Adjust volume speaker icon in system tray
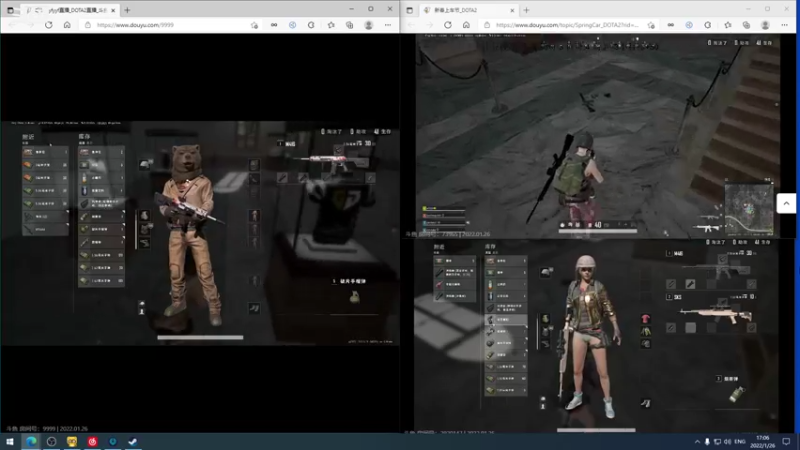The image size is (800, 450). pos(728,441)
